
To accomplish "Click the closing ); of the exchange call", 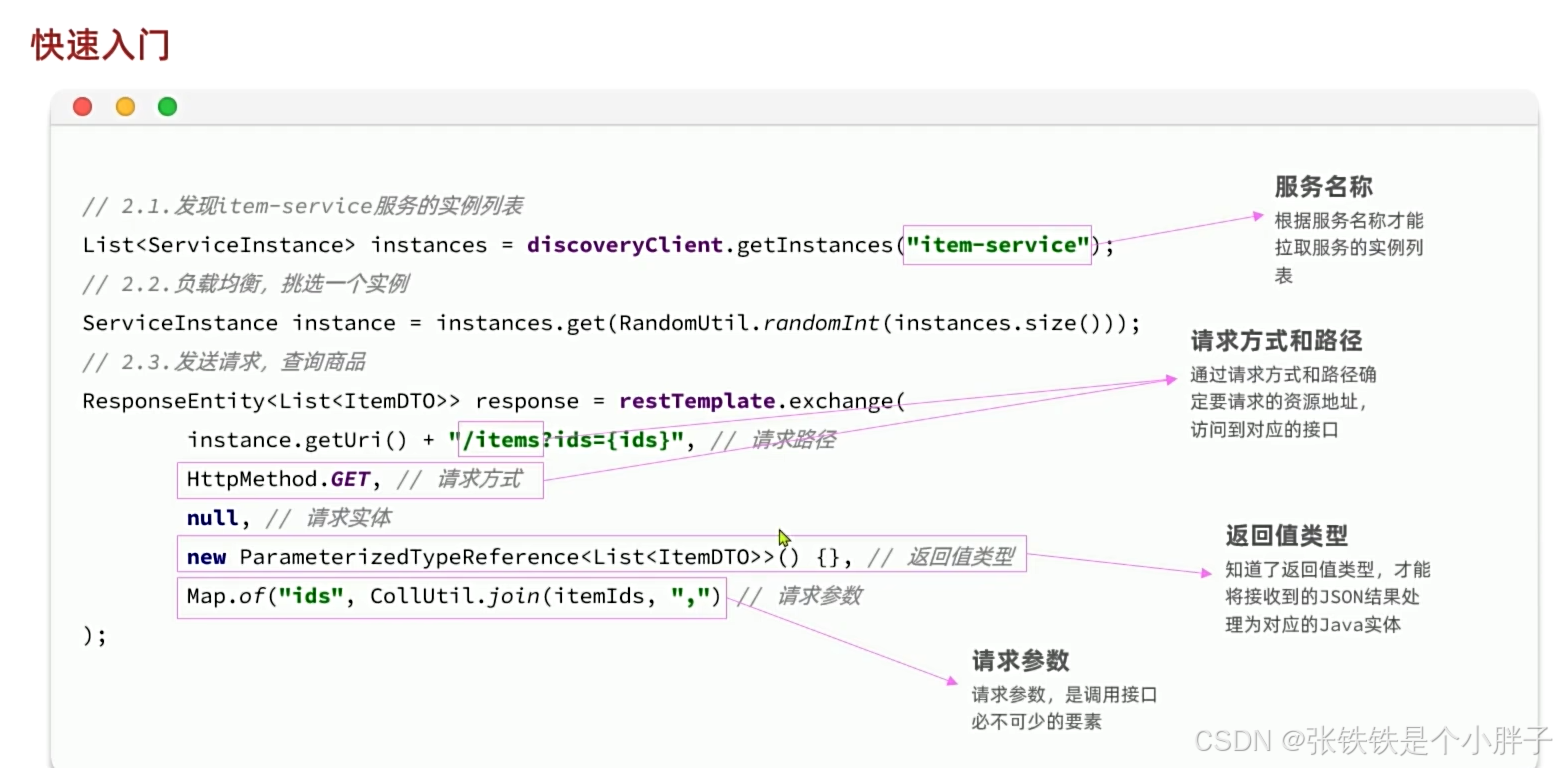I will [x=94, y=635].
